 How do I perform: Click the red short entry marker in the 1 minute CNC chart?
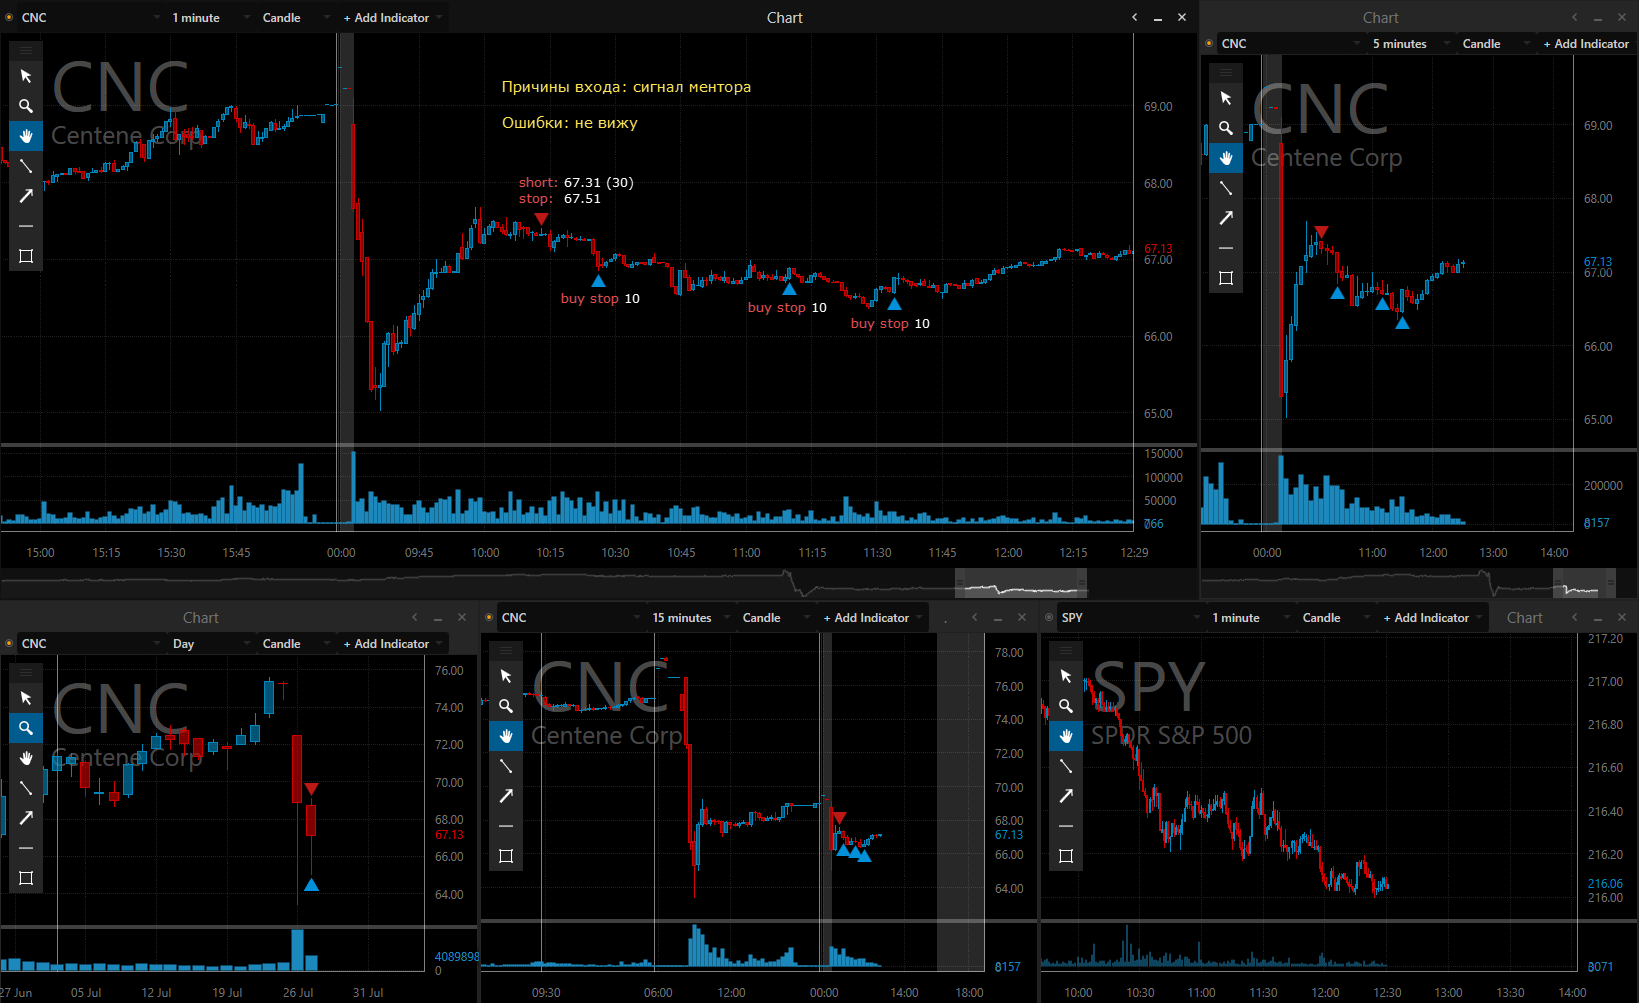541,219
